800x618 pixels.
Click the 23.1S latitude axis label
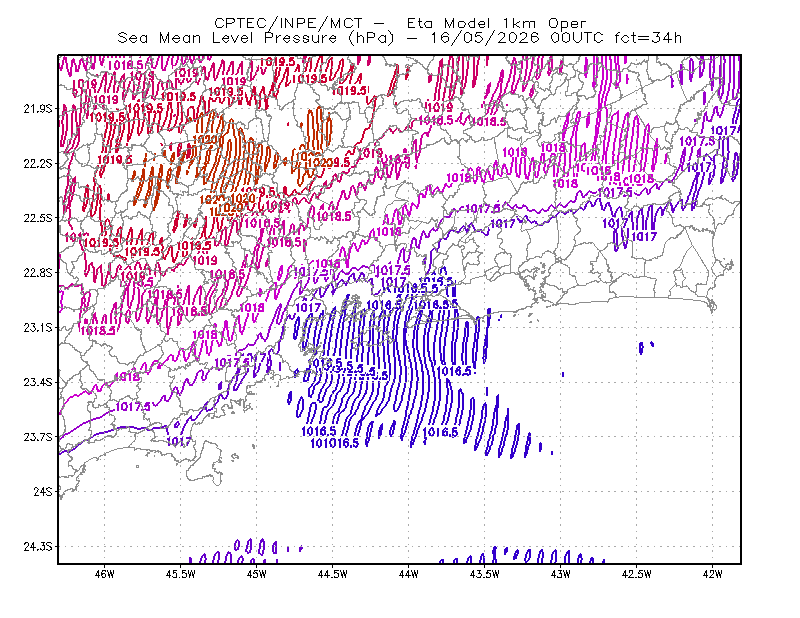[38, 327]
